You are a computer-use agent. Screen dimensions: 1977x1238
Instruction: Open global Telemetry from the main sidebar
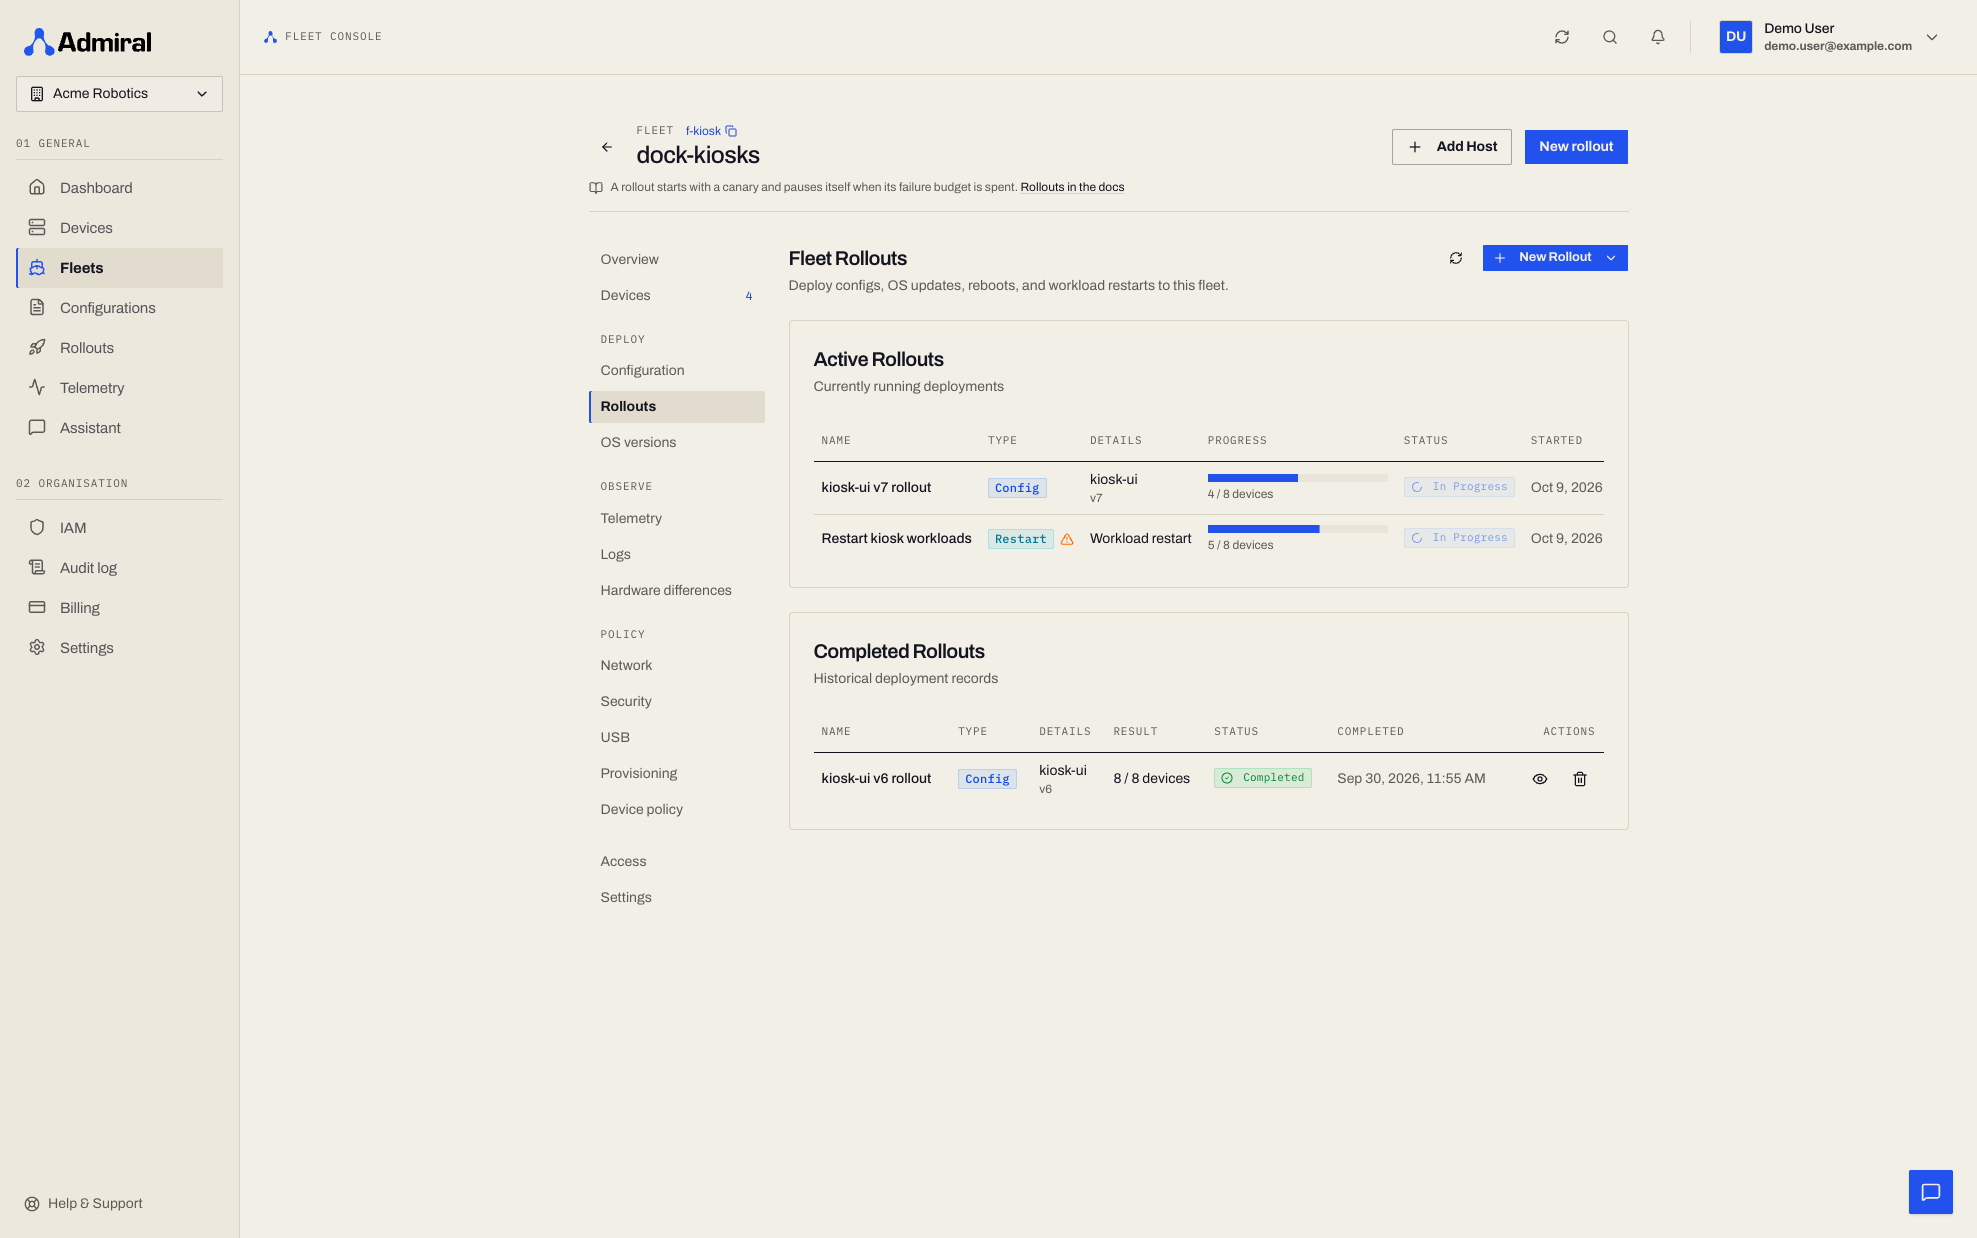click(x=119, y=388)
